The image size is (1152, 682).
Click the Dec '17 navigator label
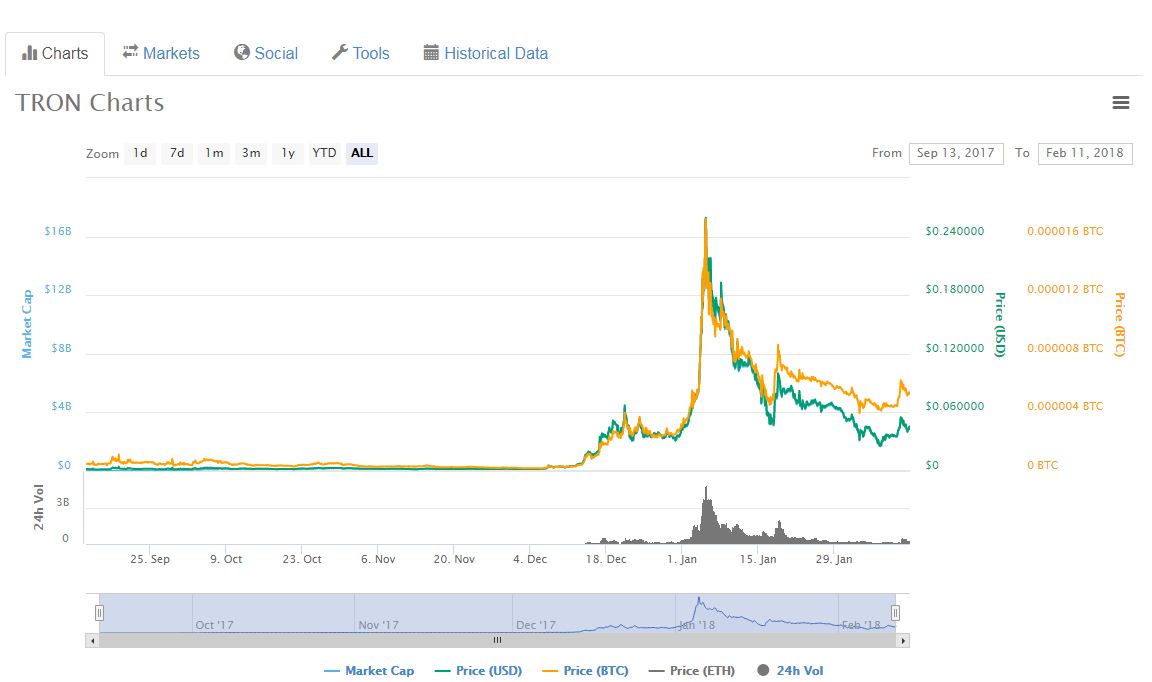pyautogui.click(x=536, y=625)
